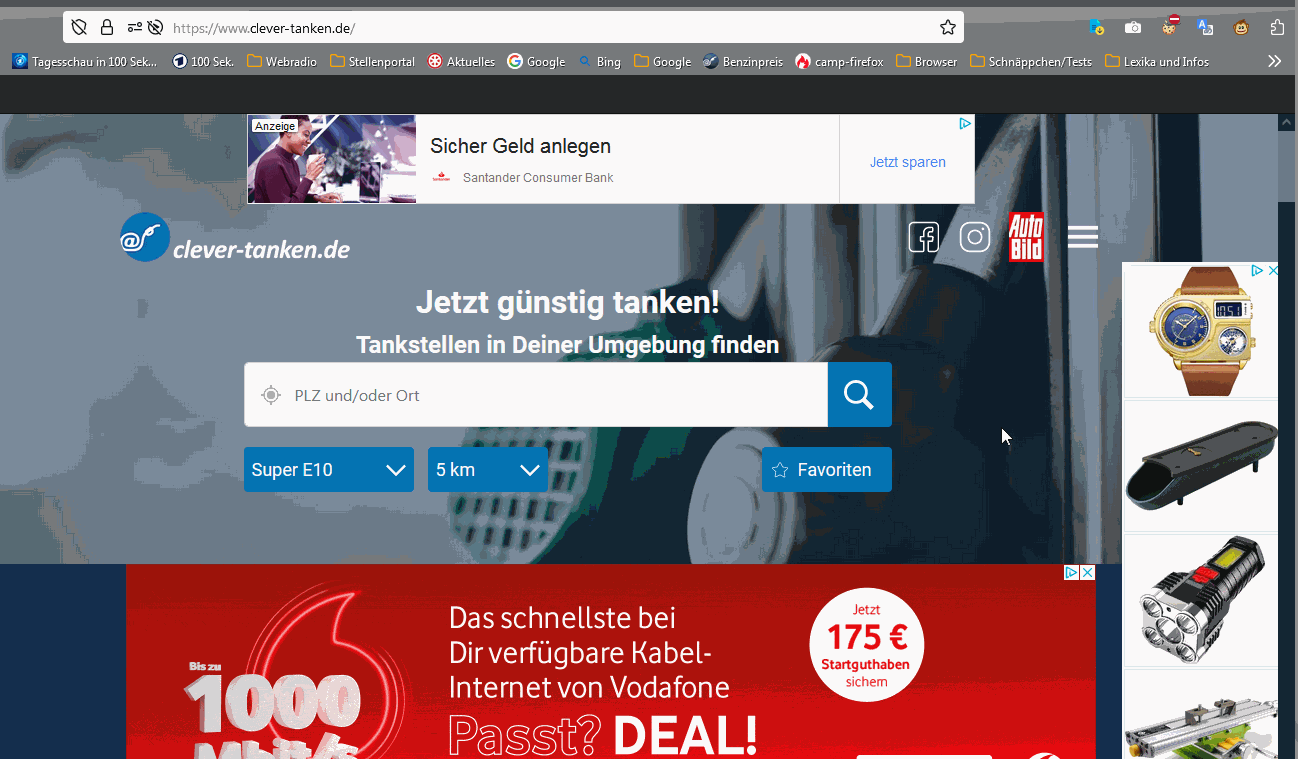Click the clever-tanken.de logo
The width and height of the screenshot is (1298, 759).
click(x=235, y=238)
